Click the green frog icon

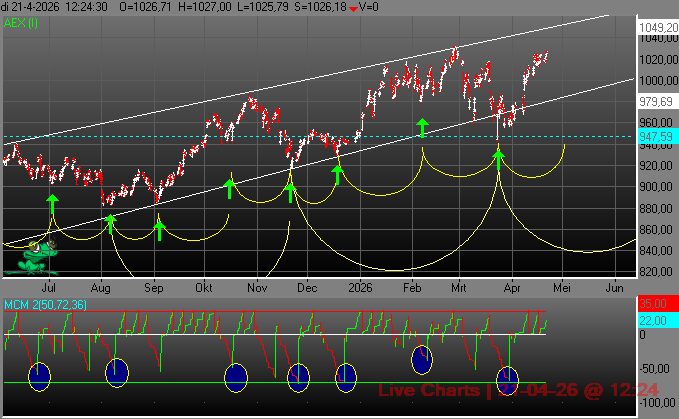[x=37, y=259]
